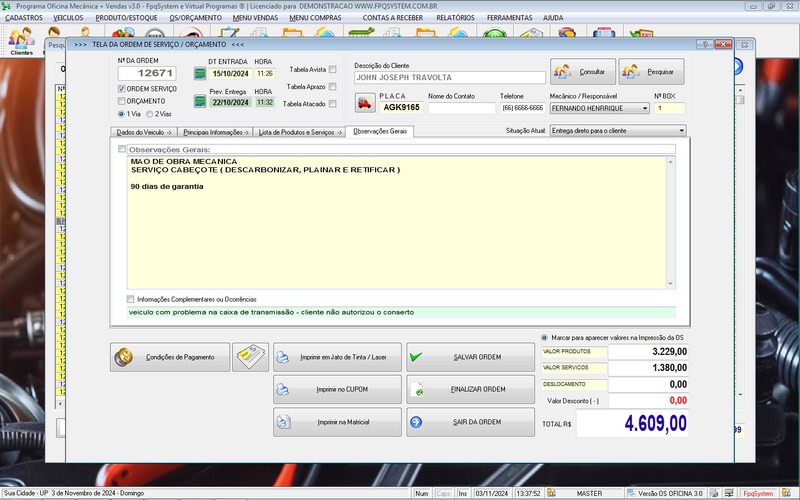This screenshot has height=500, width=800.
Task: Uncheck the ORDEM SERVIÇO checkbox
Action: [122, 89]
